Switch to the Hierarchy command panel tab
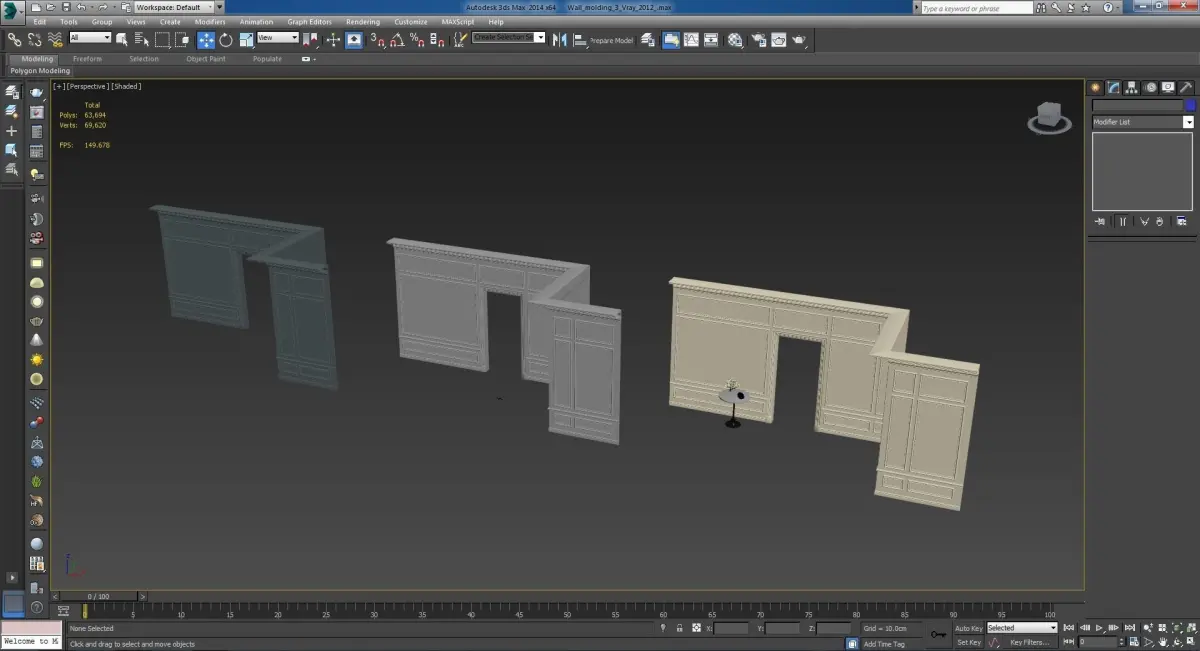The width and height of the screenshot is (1200, 651). pyautogui.click(x=1132, y=87)
